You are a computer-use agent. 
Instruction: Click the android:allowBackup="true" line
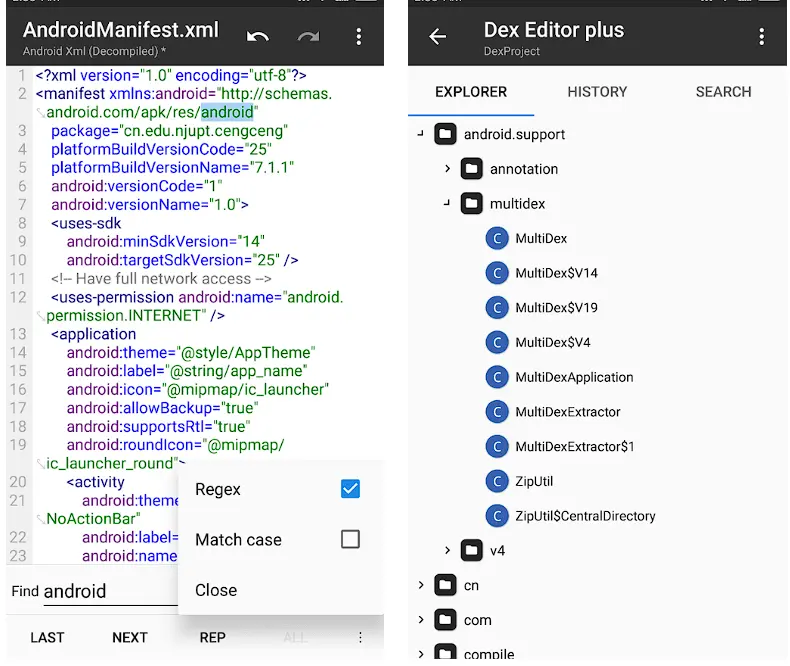tap(162, 408)
